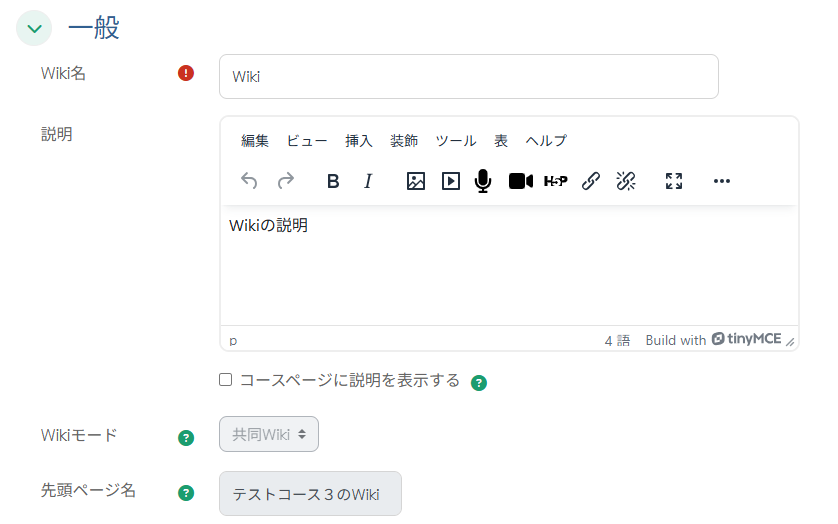Open the ヘルプ menu
Image resolution: width=838 pixels, height=524 pixels.
tap(546, 141)
